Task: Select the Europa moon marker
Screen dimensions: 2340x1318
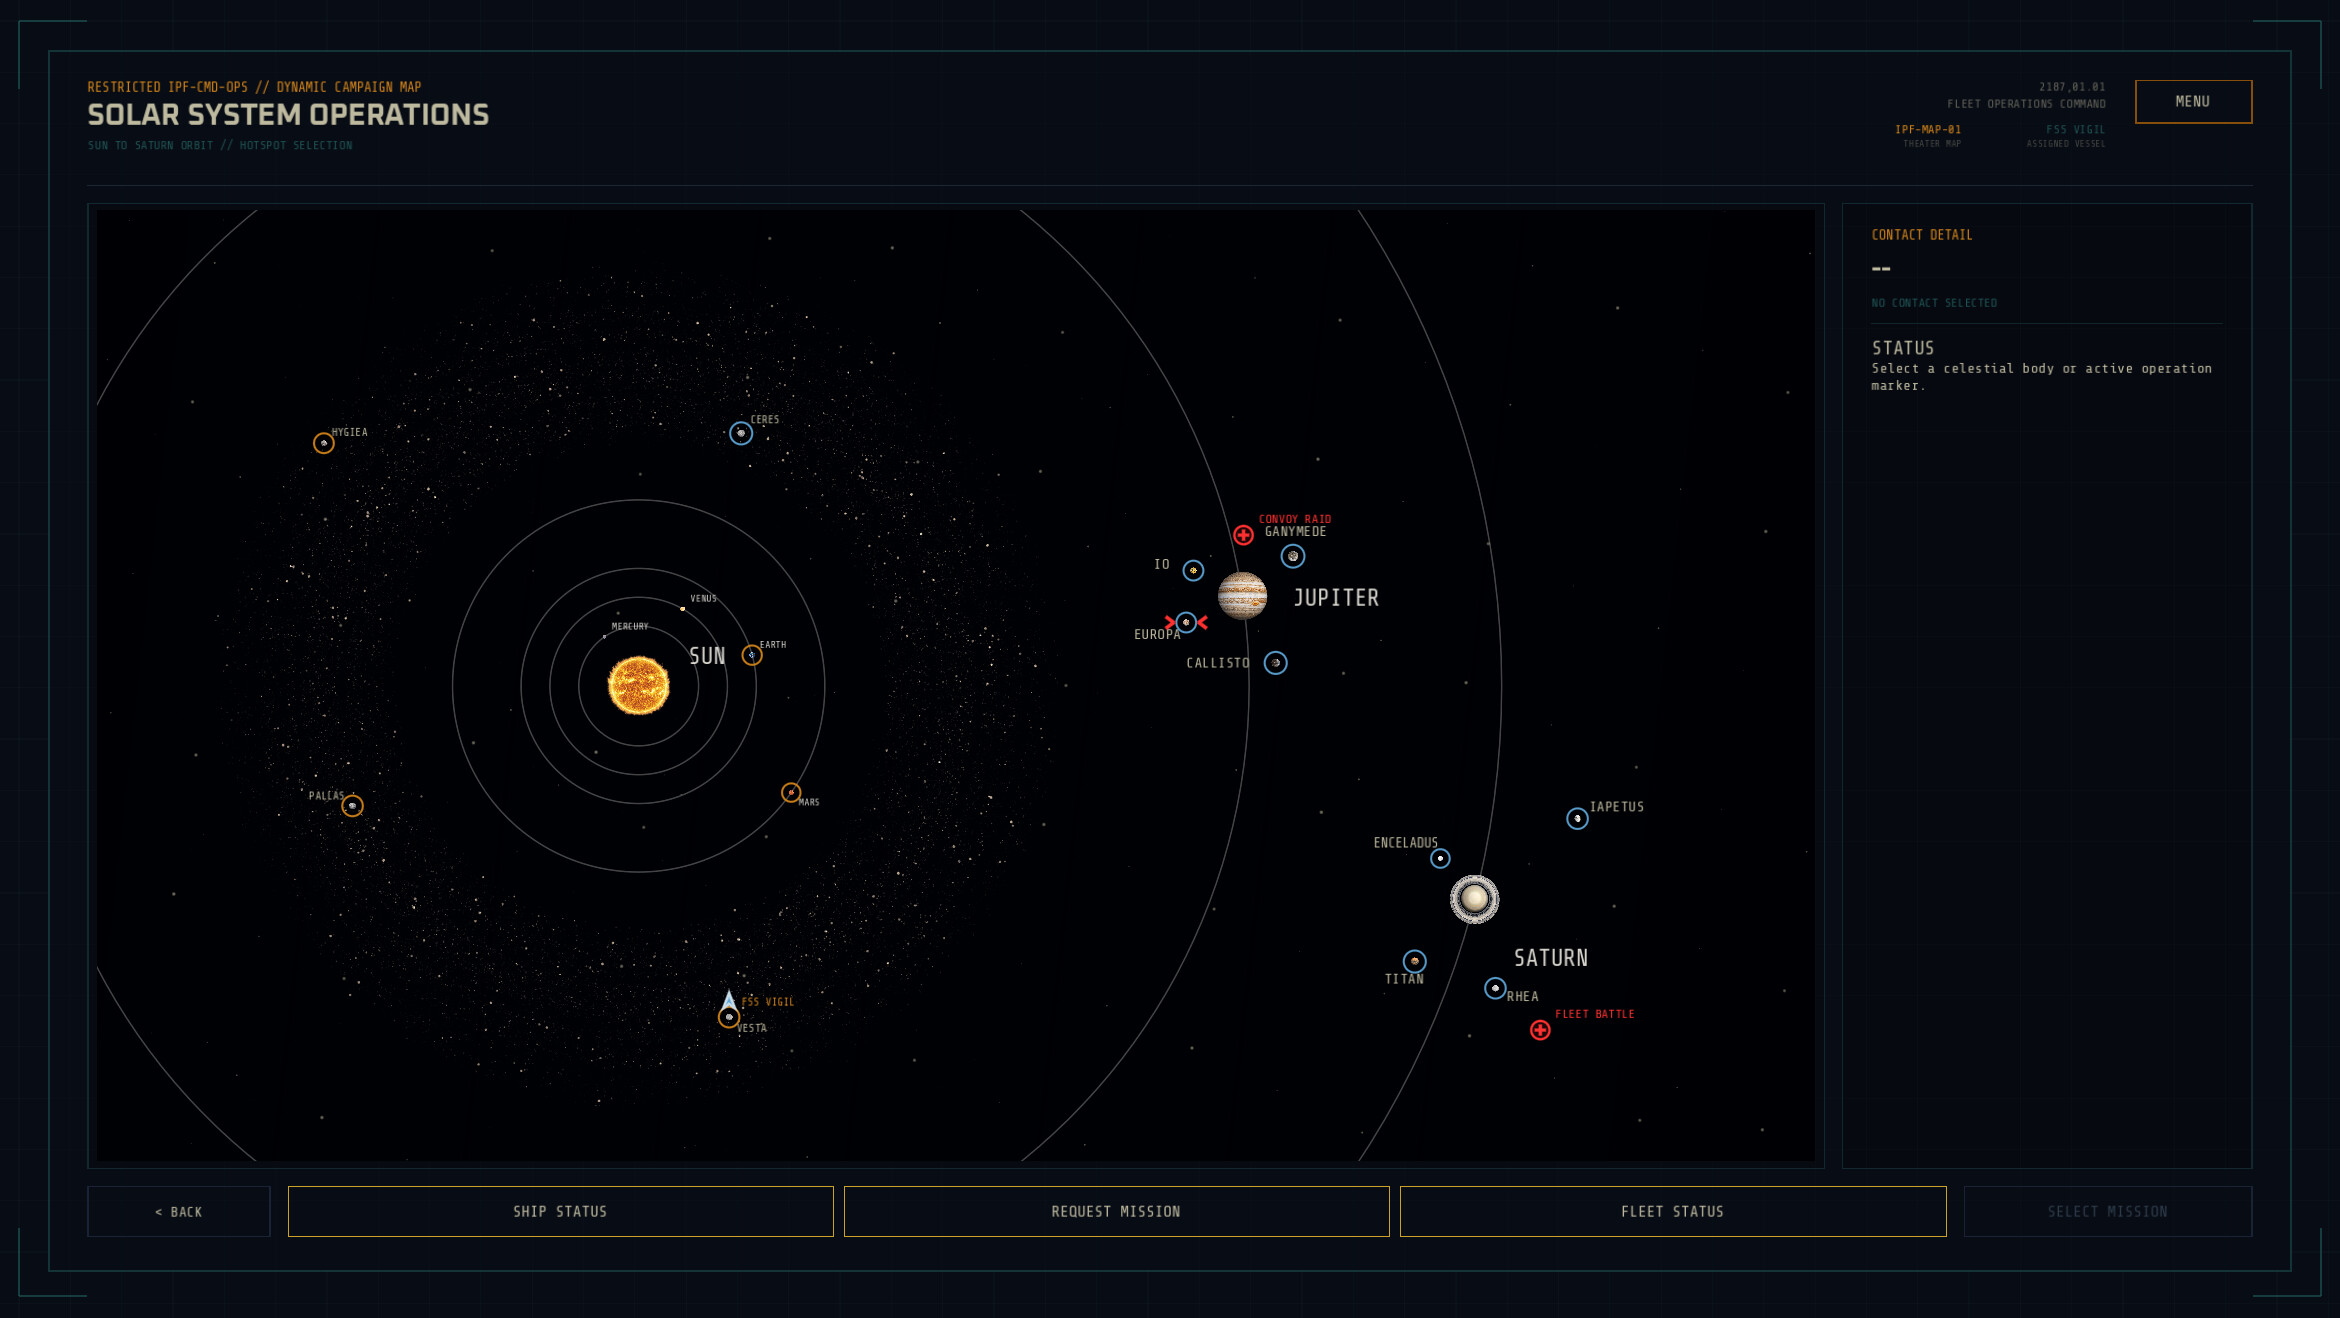Action: click(x=1186, y=622)
